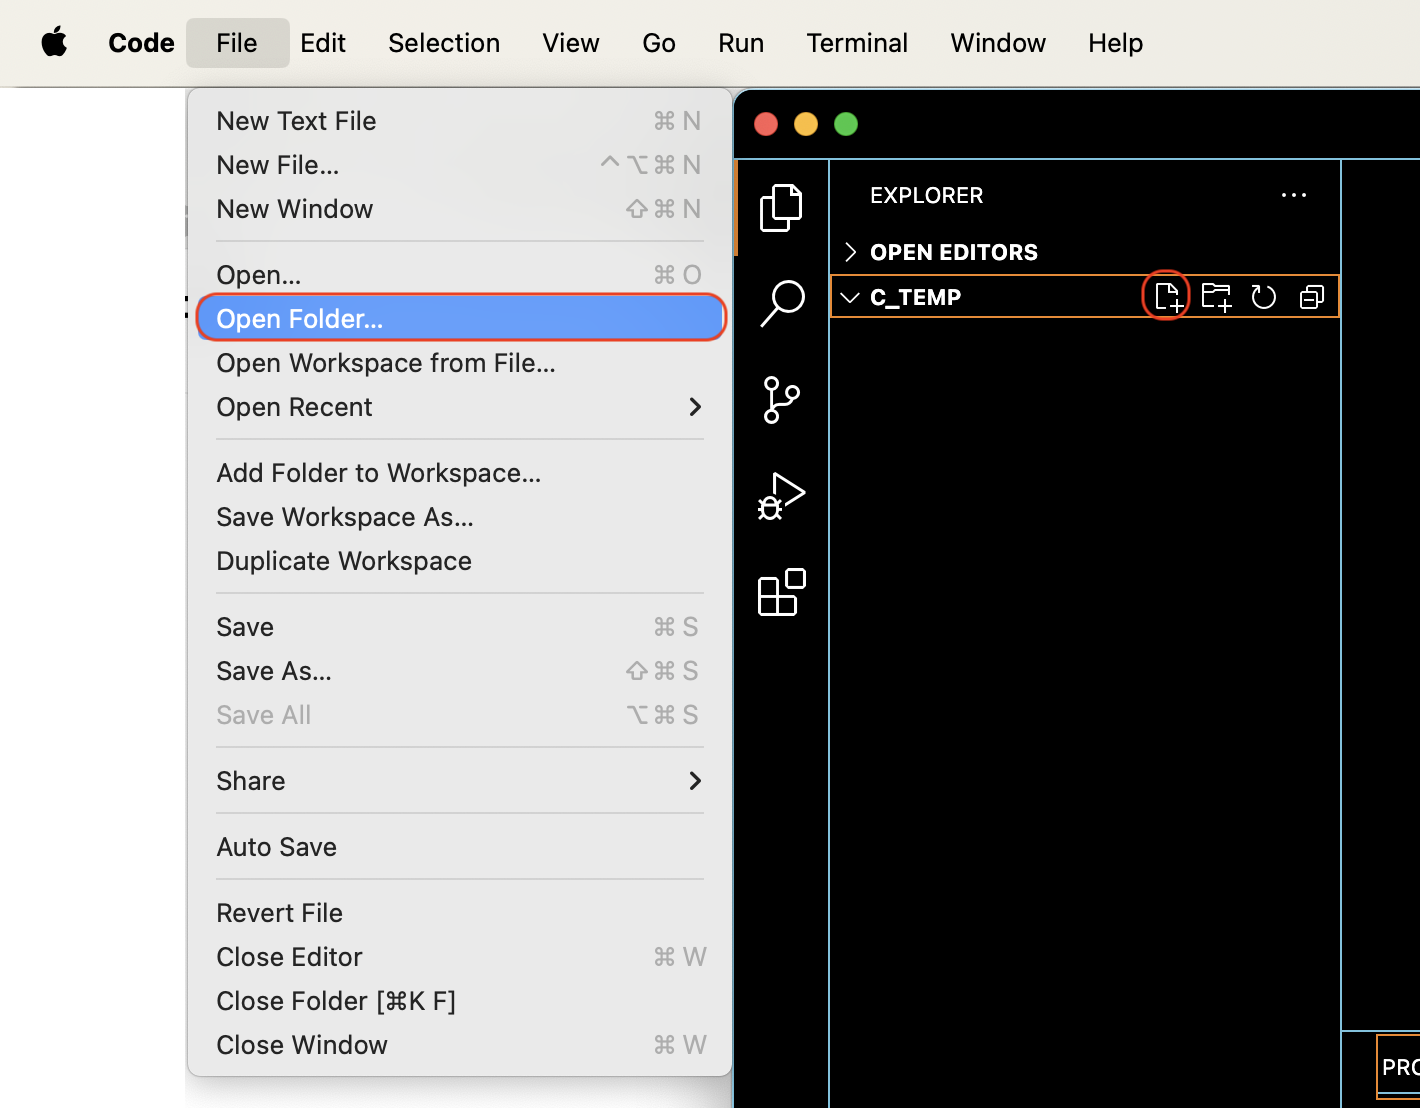
Task: Choose Save menu entry
Action: (x=460, y=627)
